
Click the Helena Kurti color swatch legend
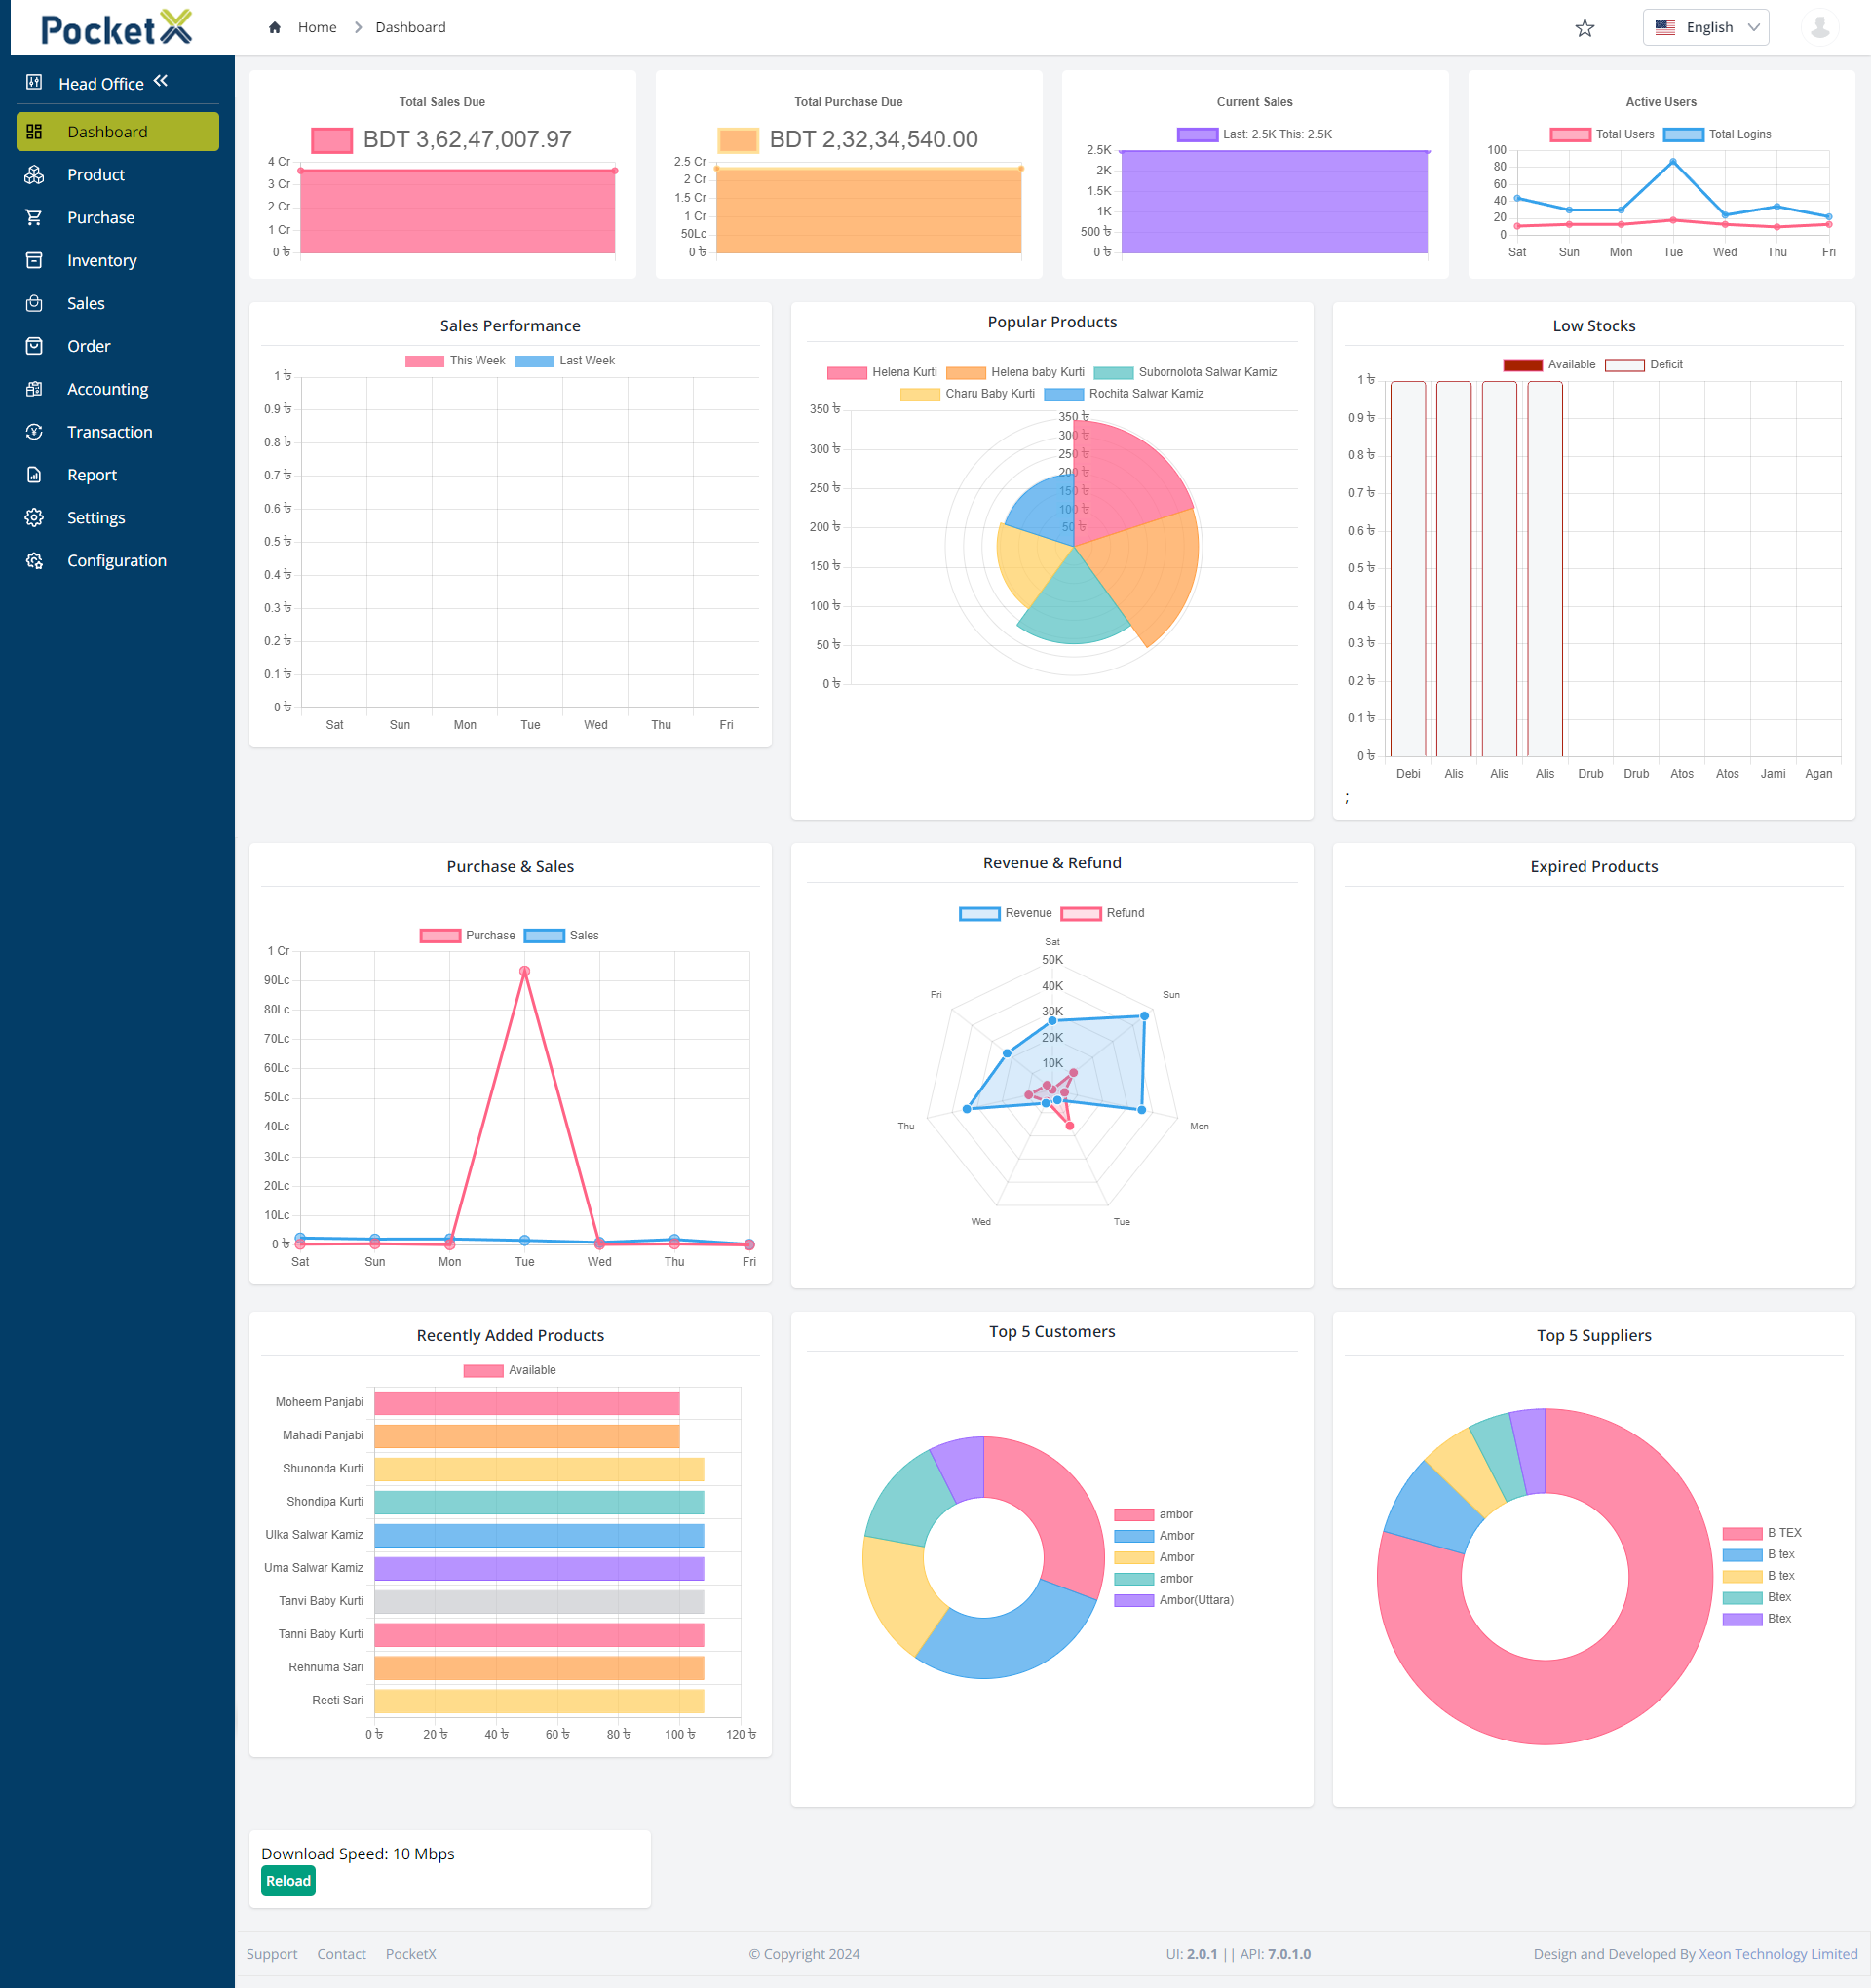click(846, 373)
